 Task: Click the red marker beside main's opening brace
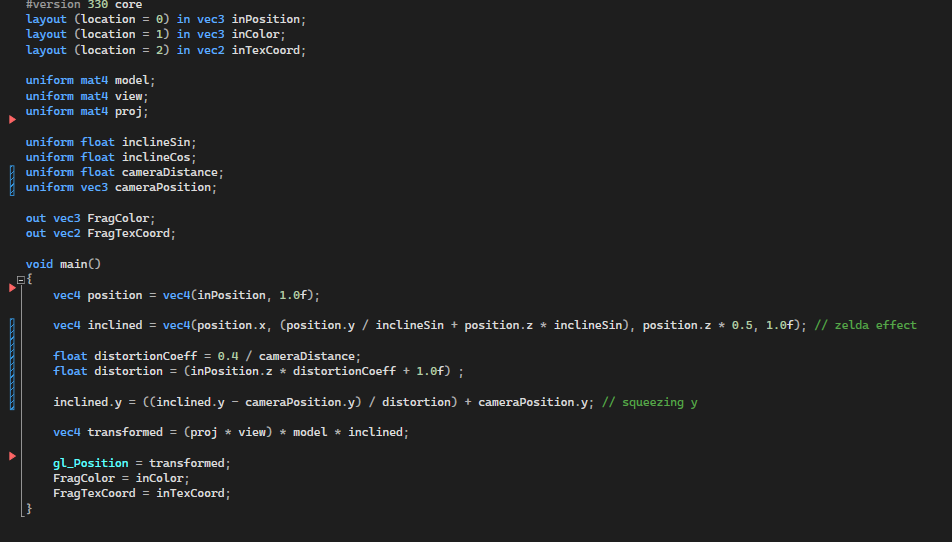point(12,288)
